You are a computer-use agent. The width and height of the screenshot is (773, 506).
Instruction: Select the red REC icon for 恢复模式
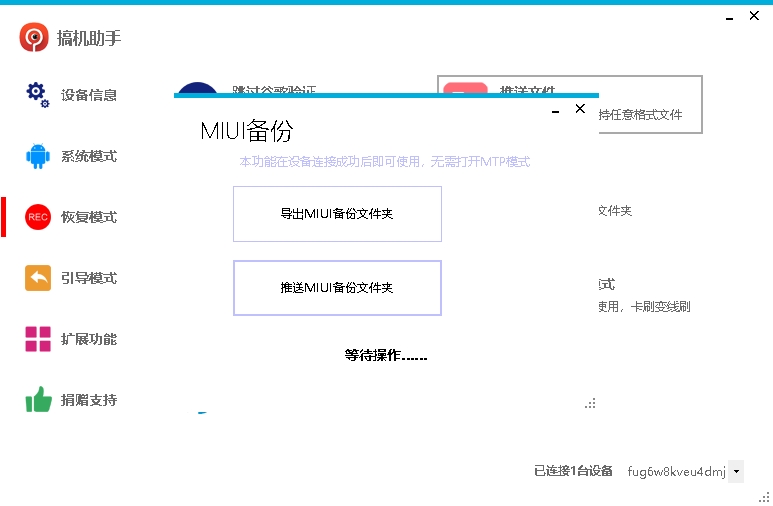(38, 217)
